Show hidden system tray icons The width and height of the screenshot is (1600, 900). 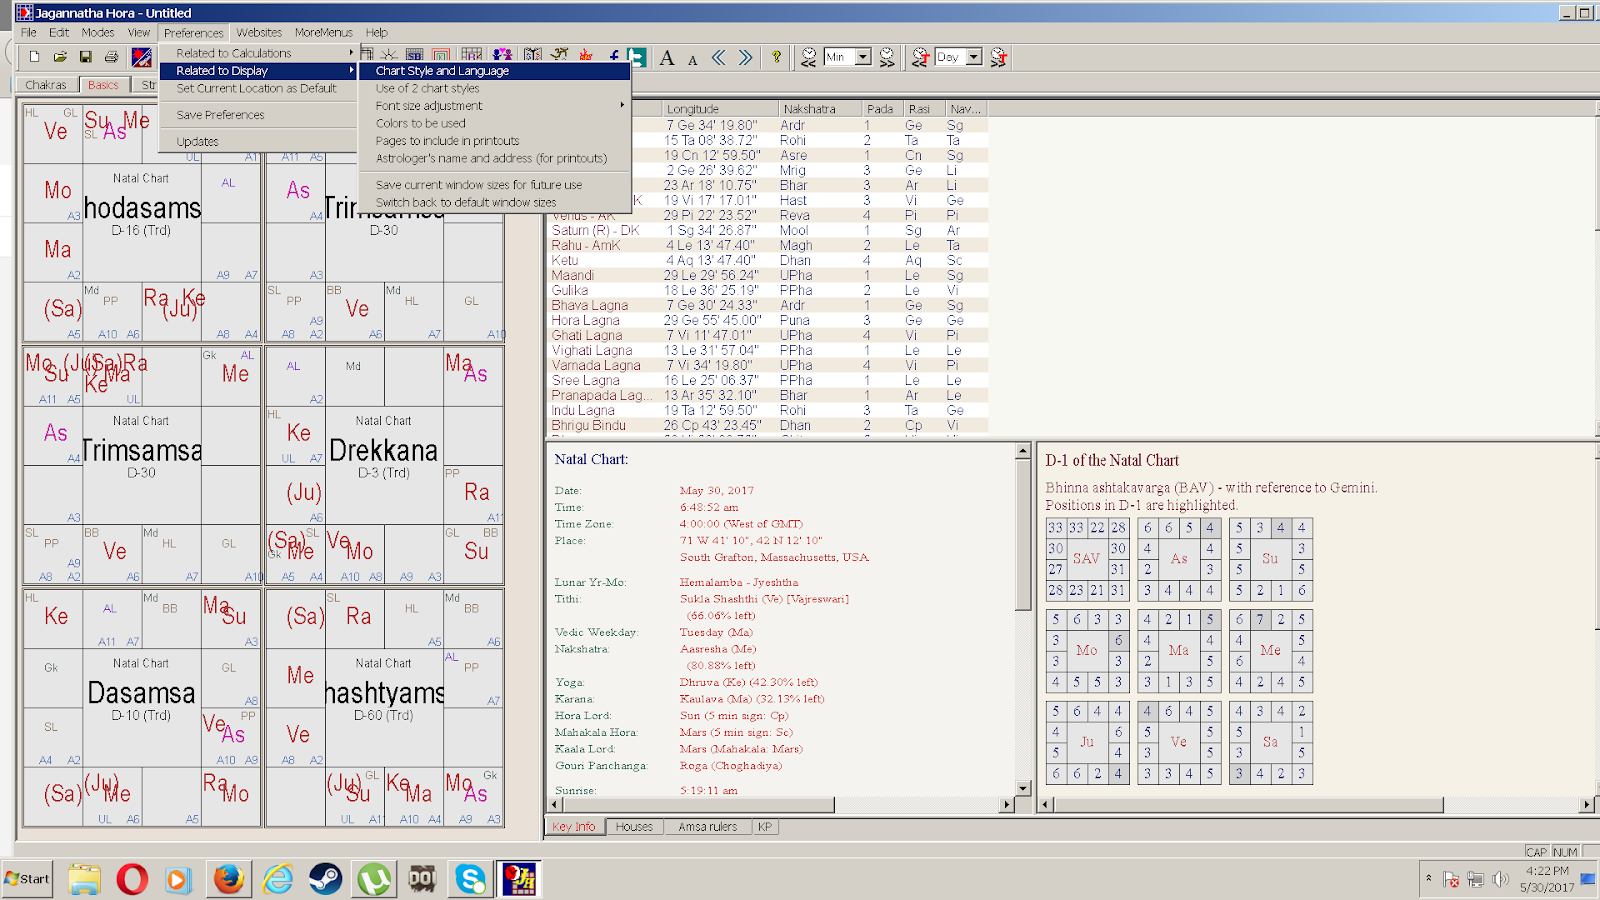click(x=1428, y=879)
